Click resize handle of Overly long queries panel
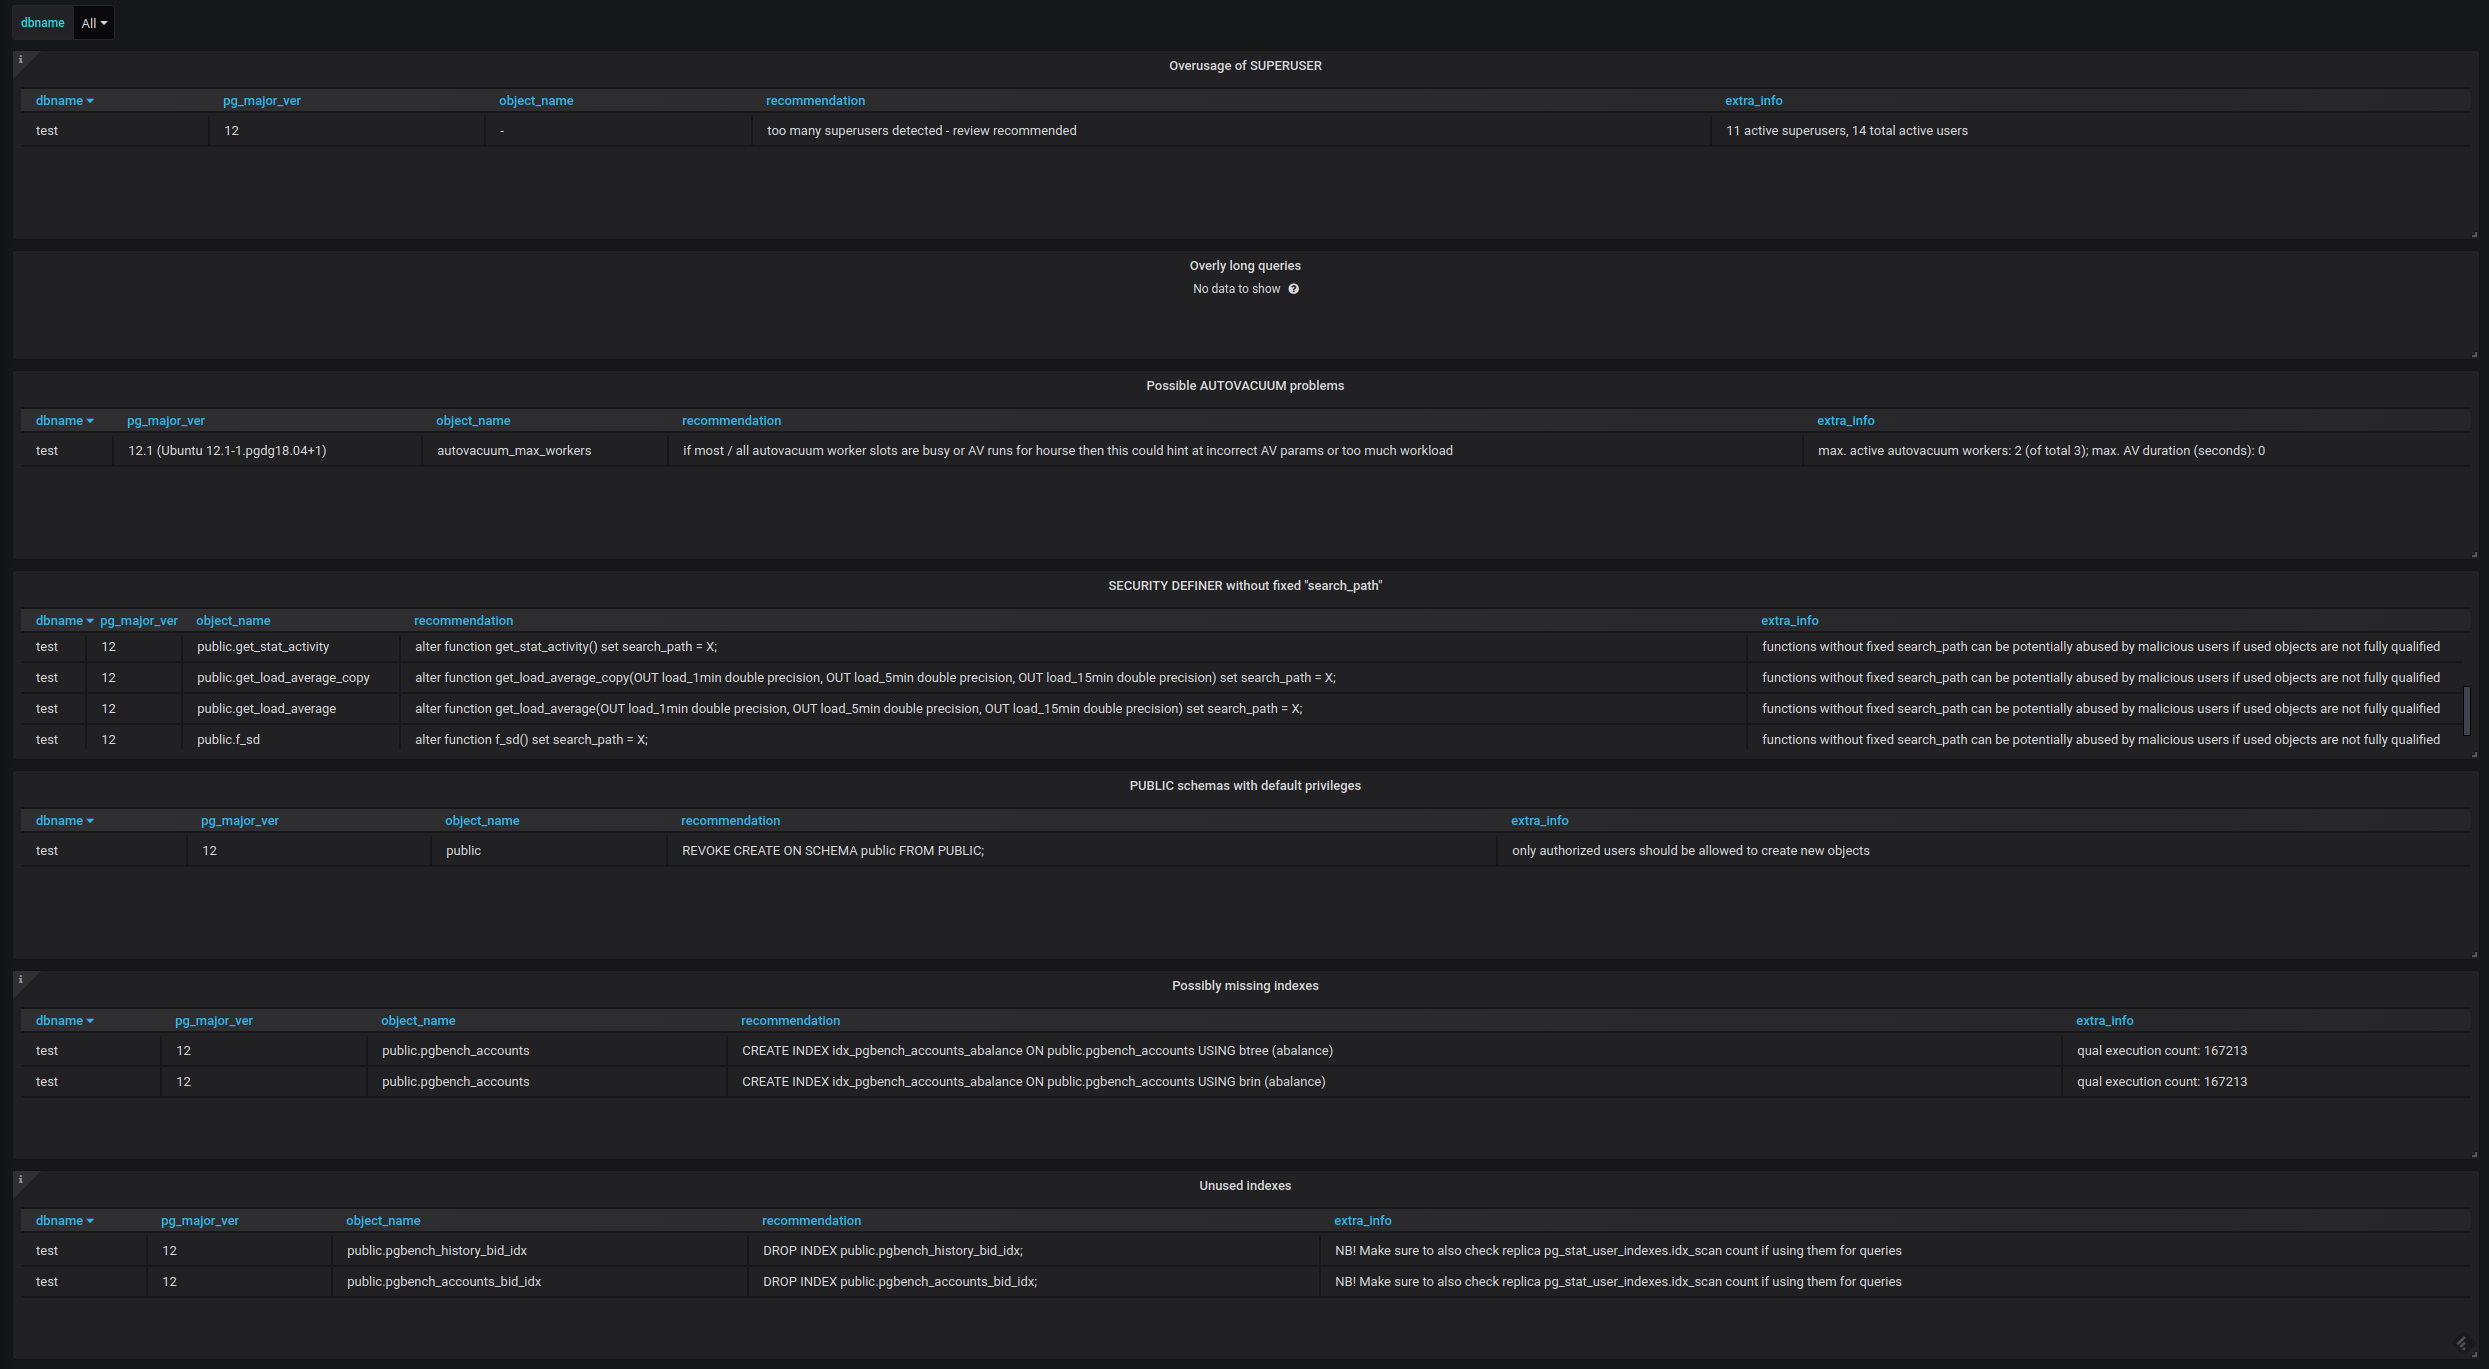This screenshot has width=2489, height=1369. click(2474, 354)
